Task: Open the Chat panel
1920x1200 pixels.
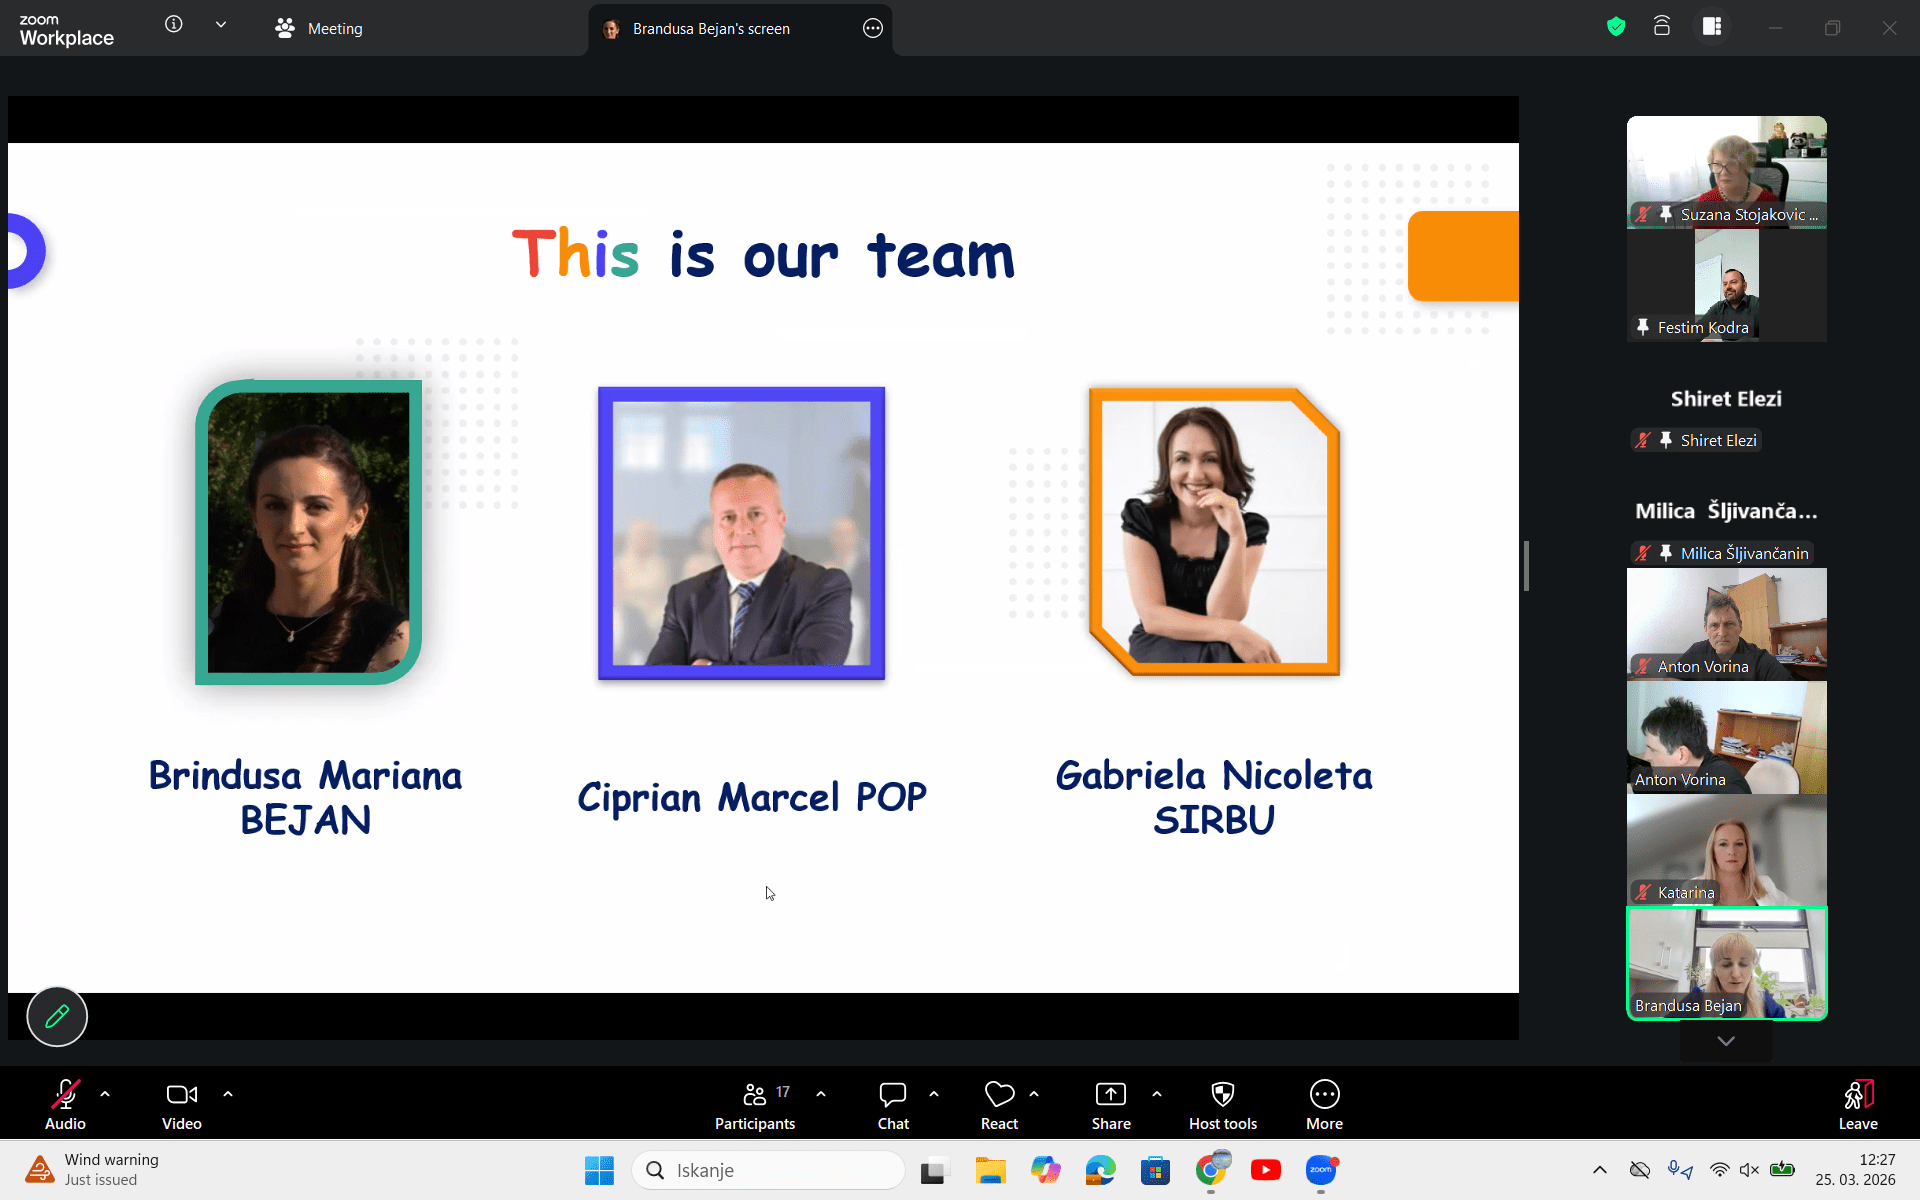Action: coord(892,1105)
